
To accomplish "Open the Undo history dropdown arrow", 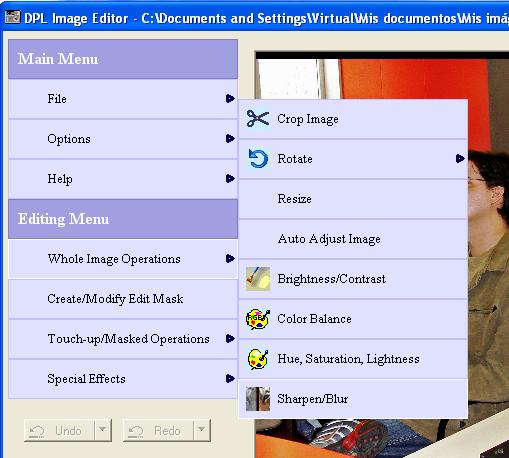I will (x=103, y=430).
